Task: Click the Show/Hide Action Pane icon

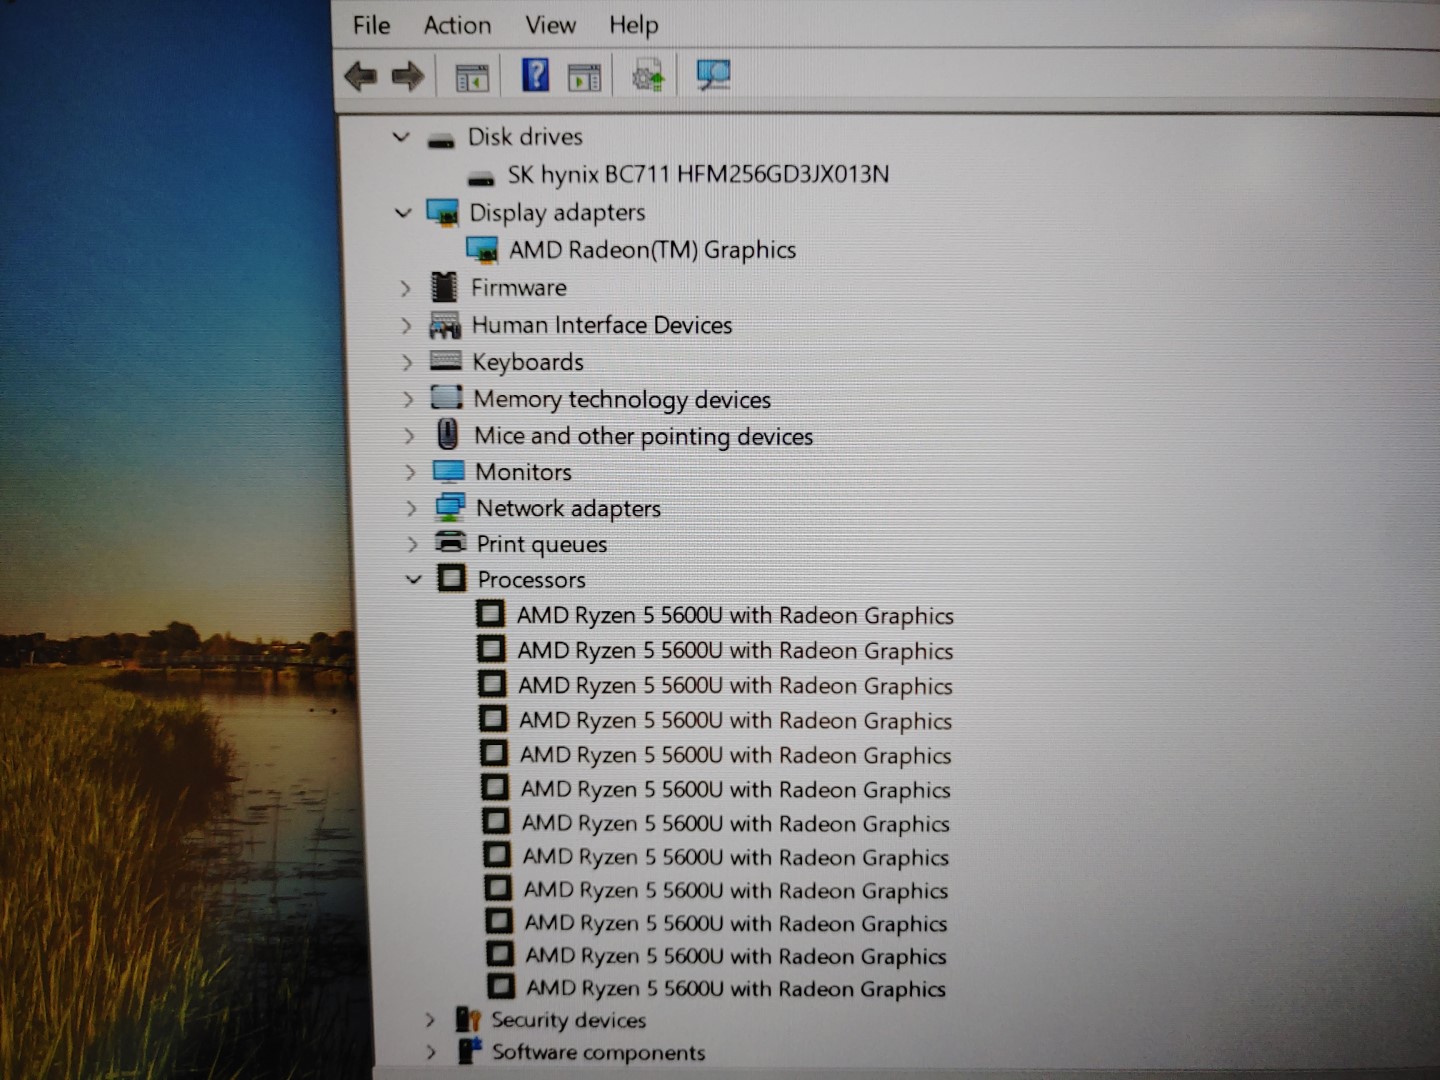Action: (x=584, y=77)
